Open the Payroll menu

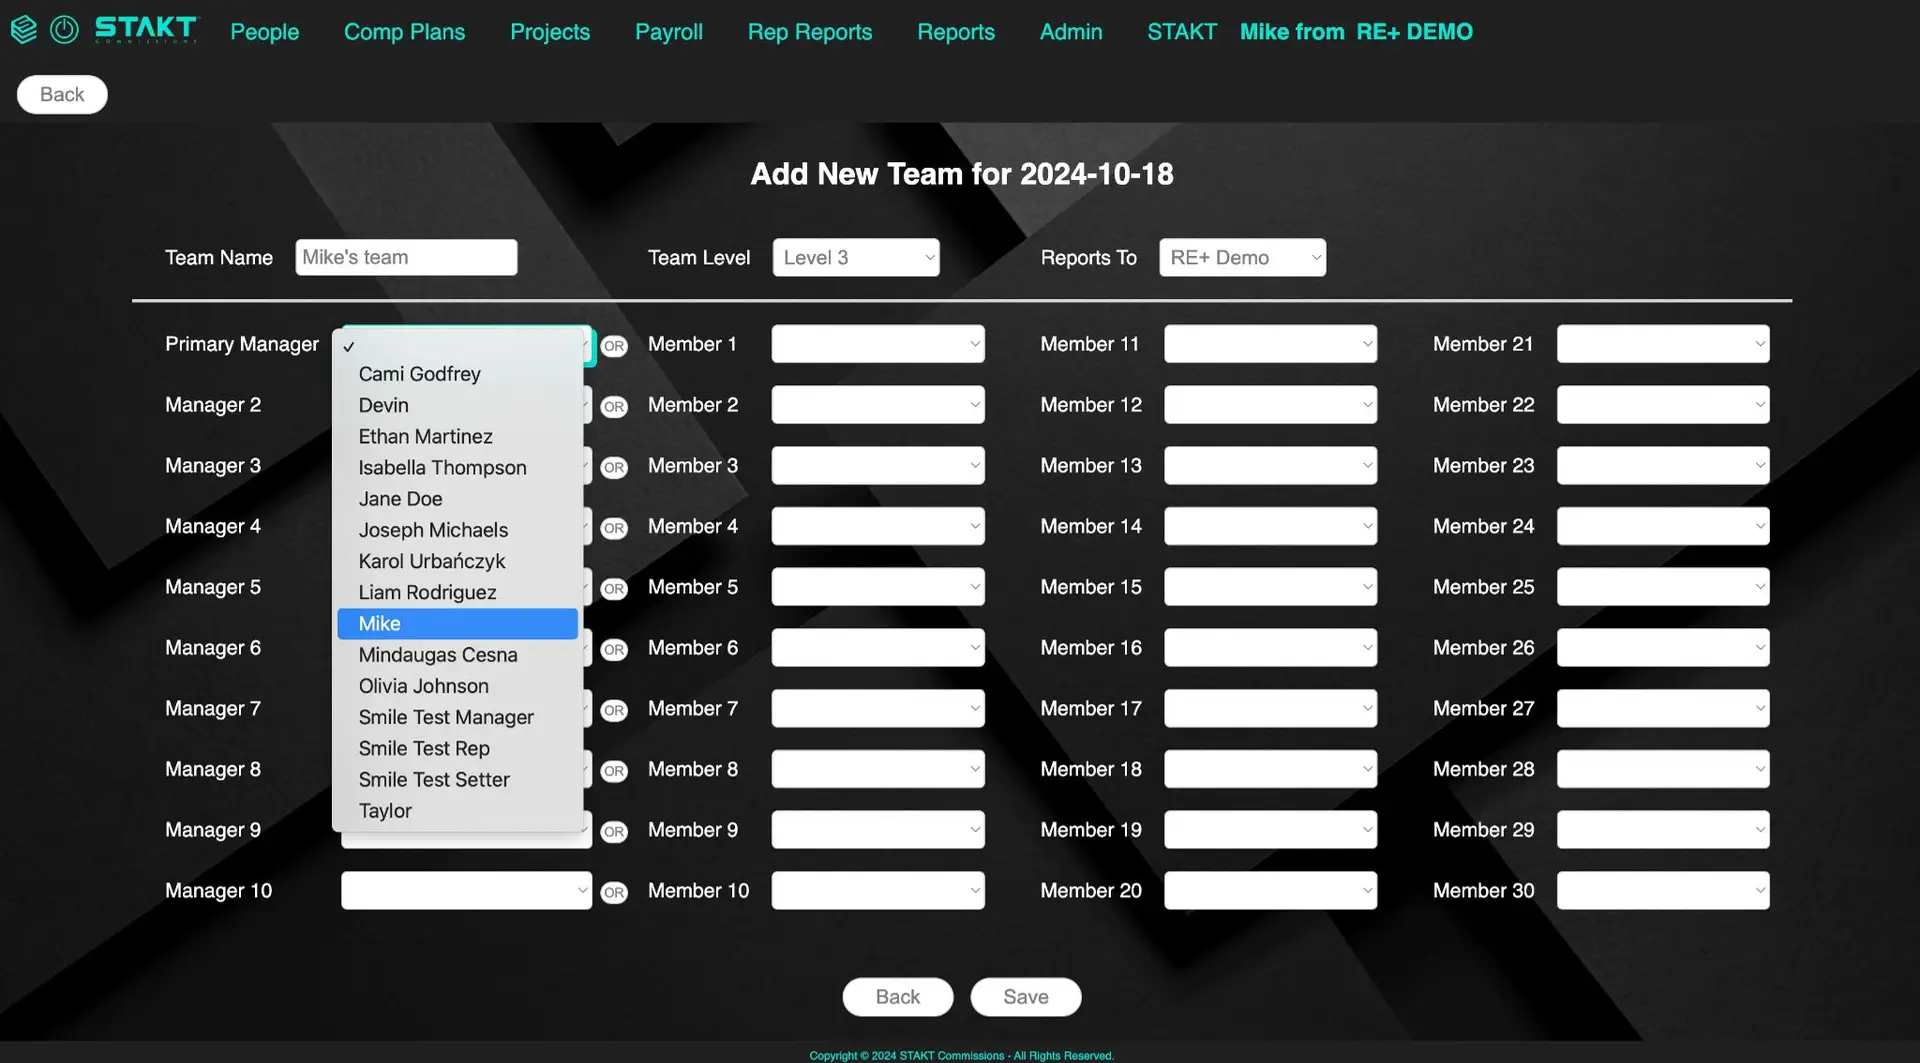(669, 31)
